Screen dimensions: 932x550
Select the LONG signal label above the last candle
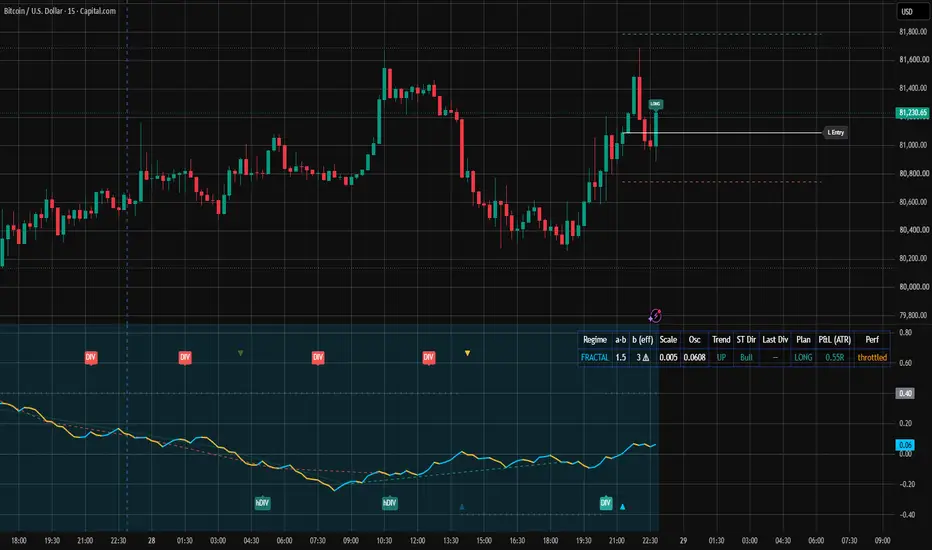pyautogui.click(x=655, y=104)
